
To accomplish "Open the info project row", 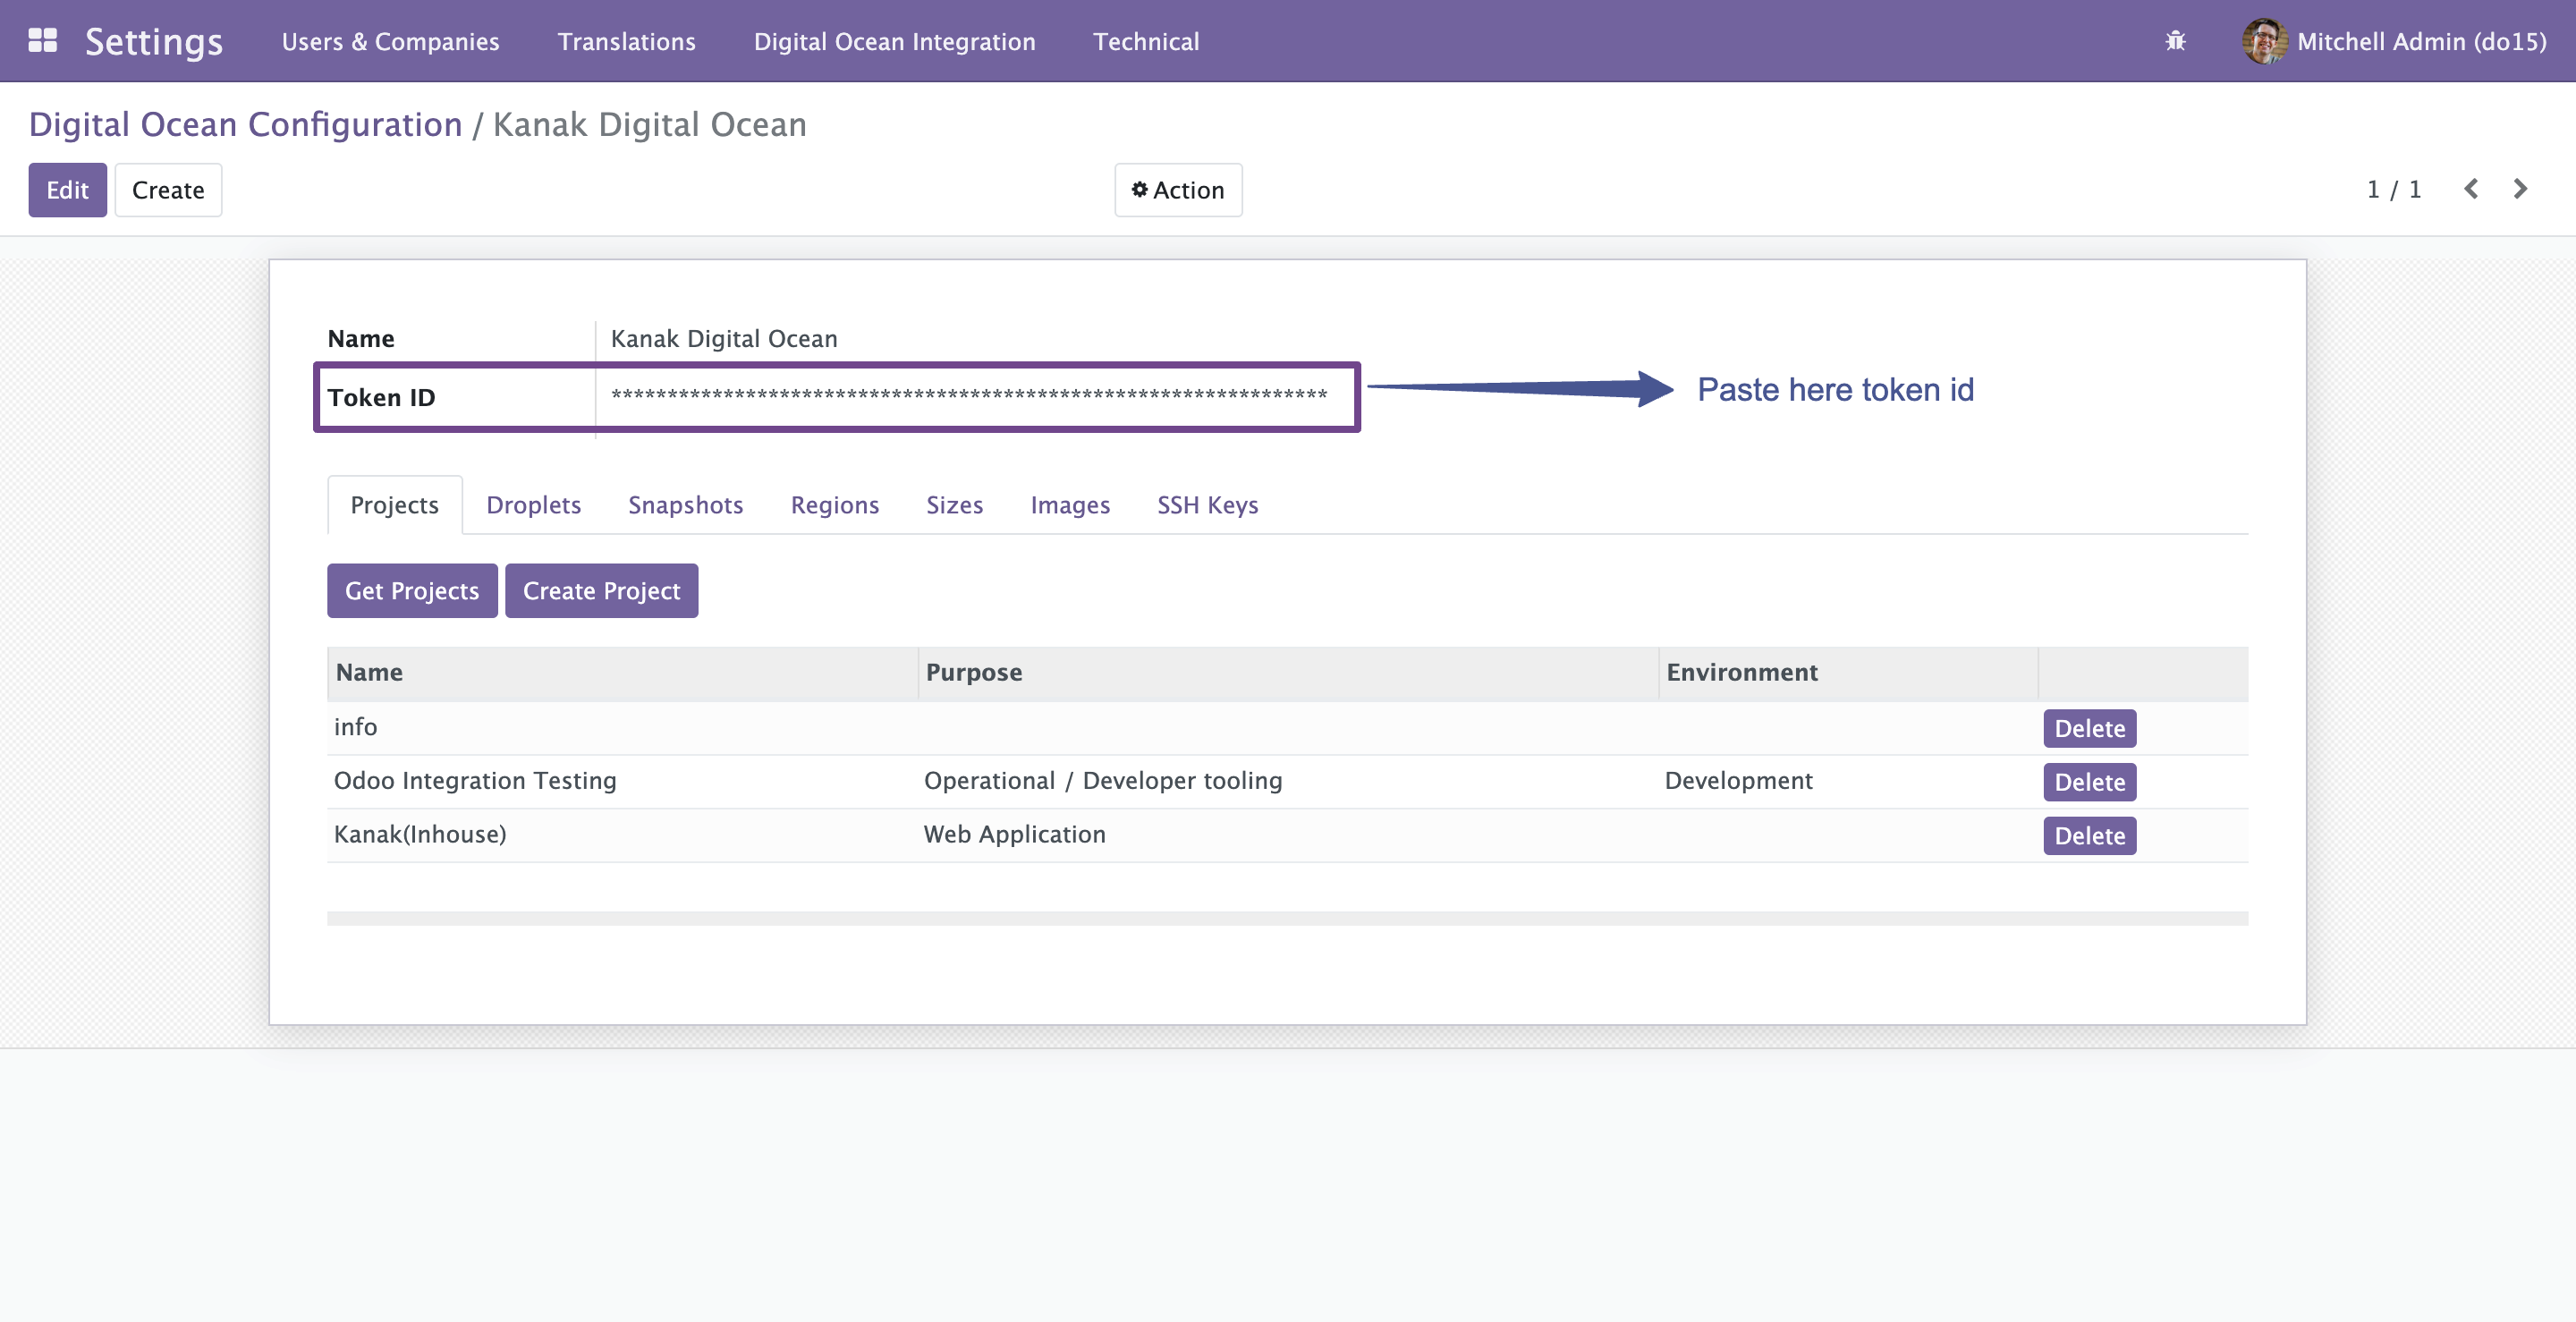I will tap(1287, 728).
